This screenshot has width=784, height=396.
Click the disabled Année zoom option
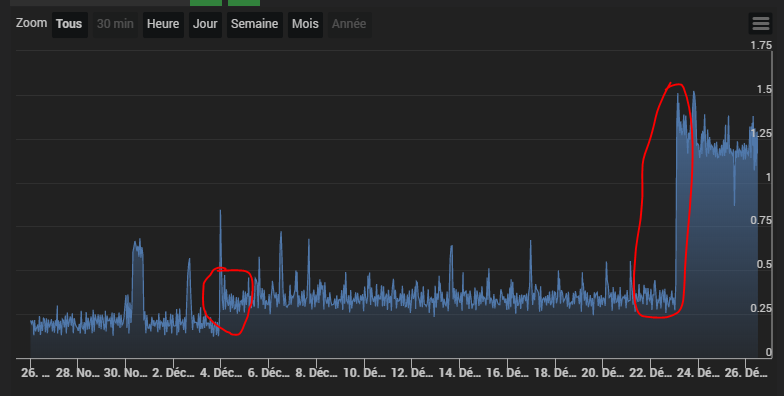pos(349,24)
